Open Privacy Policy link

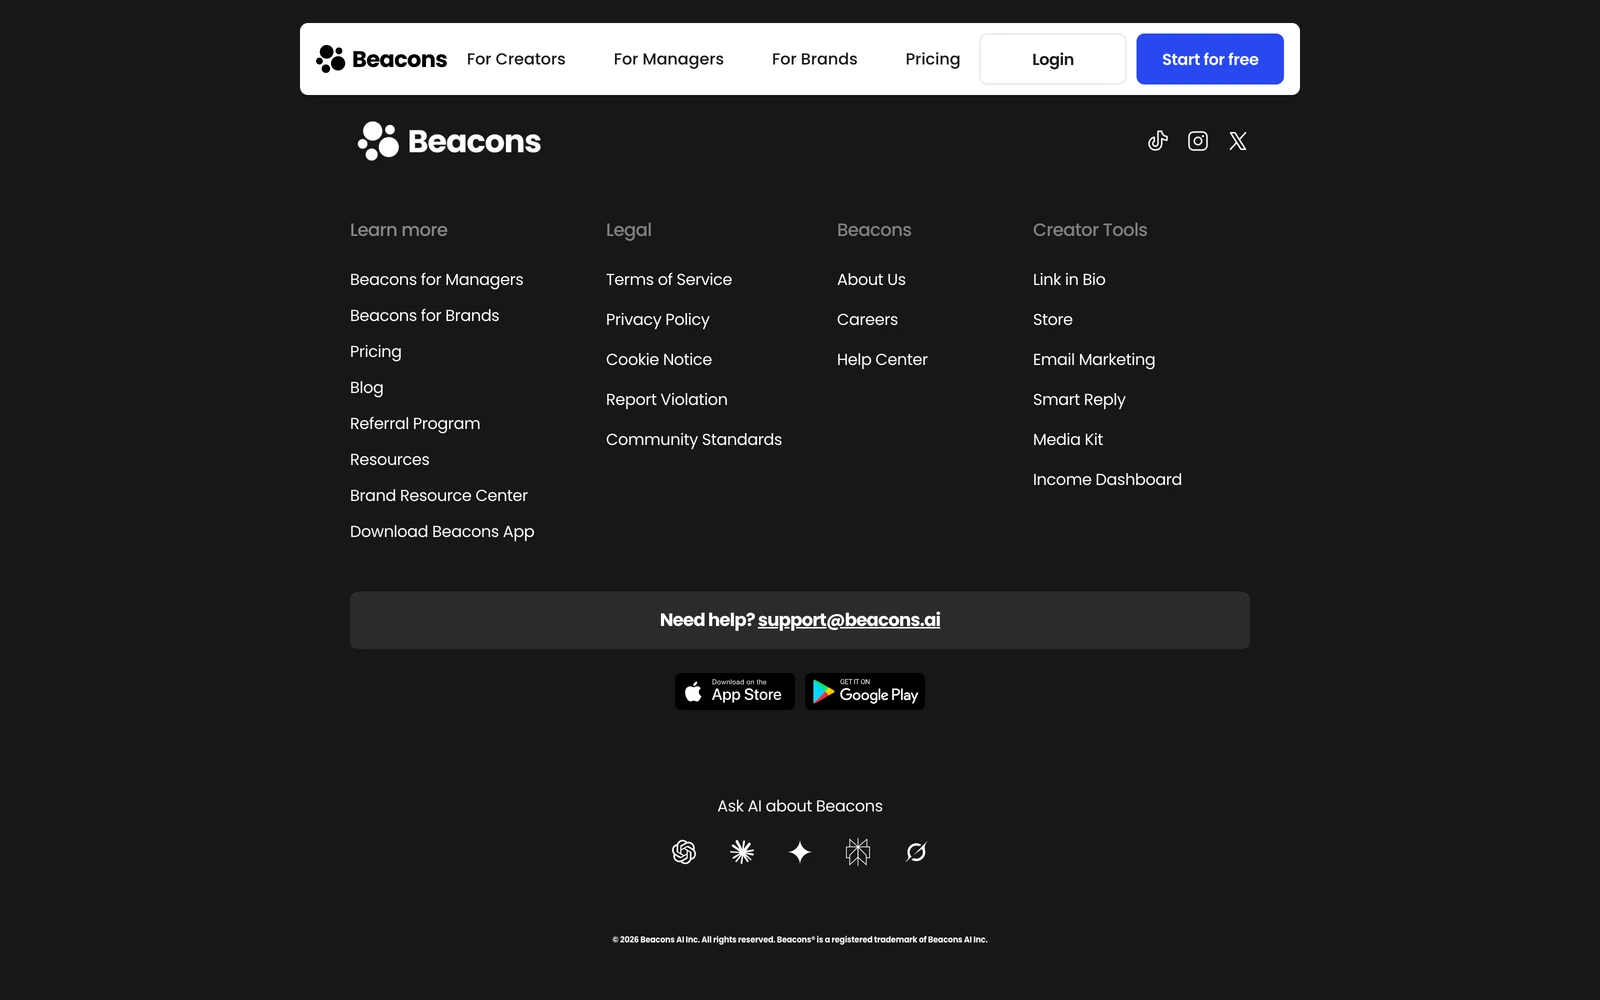pos(658,319)
